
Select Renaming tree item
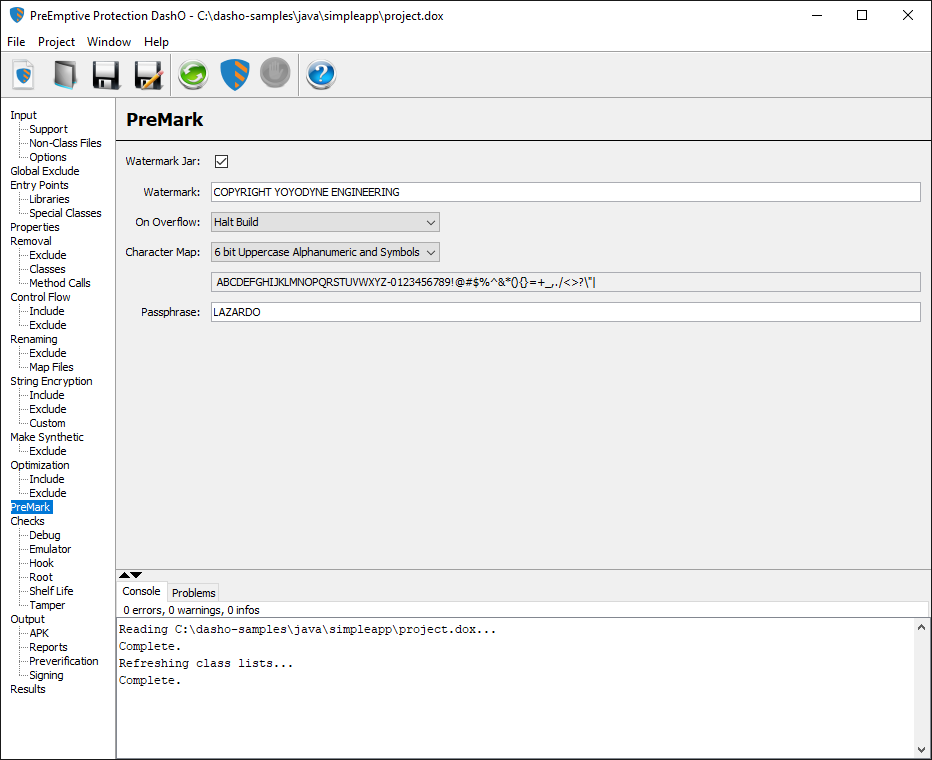point(34,339)
